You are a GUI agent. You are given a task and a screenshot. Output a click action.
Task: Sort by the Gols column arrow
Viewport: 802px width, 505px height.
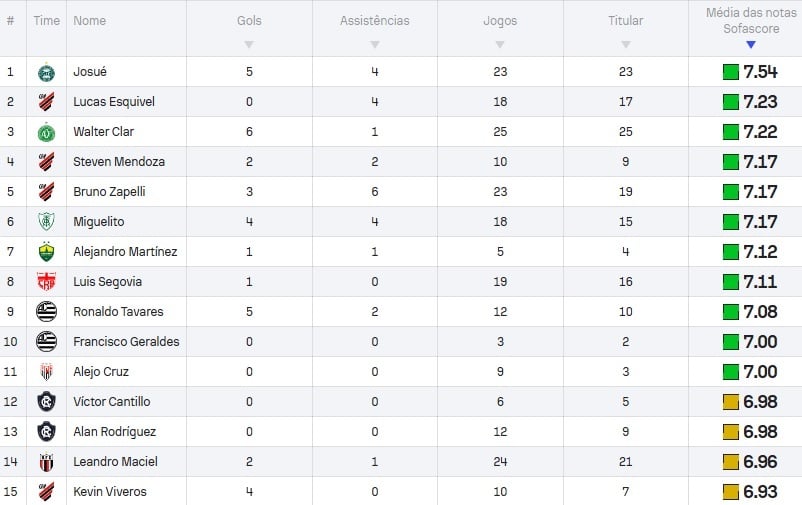coord(249,45)
